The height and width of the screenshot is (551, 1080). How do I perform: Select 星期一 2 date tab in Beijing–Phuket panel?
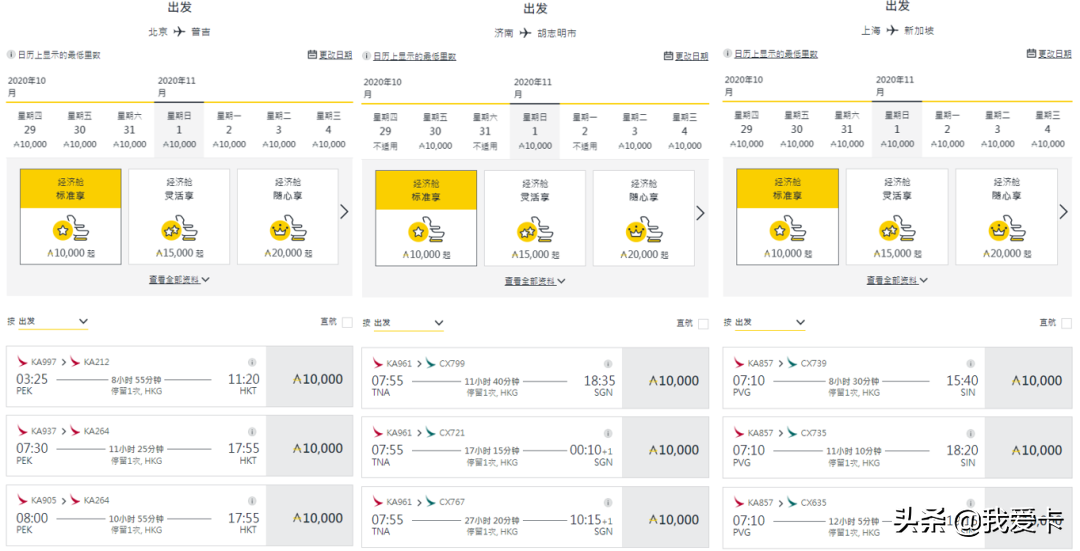229,130
